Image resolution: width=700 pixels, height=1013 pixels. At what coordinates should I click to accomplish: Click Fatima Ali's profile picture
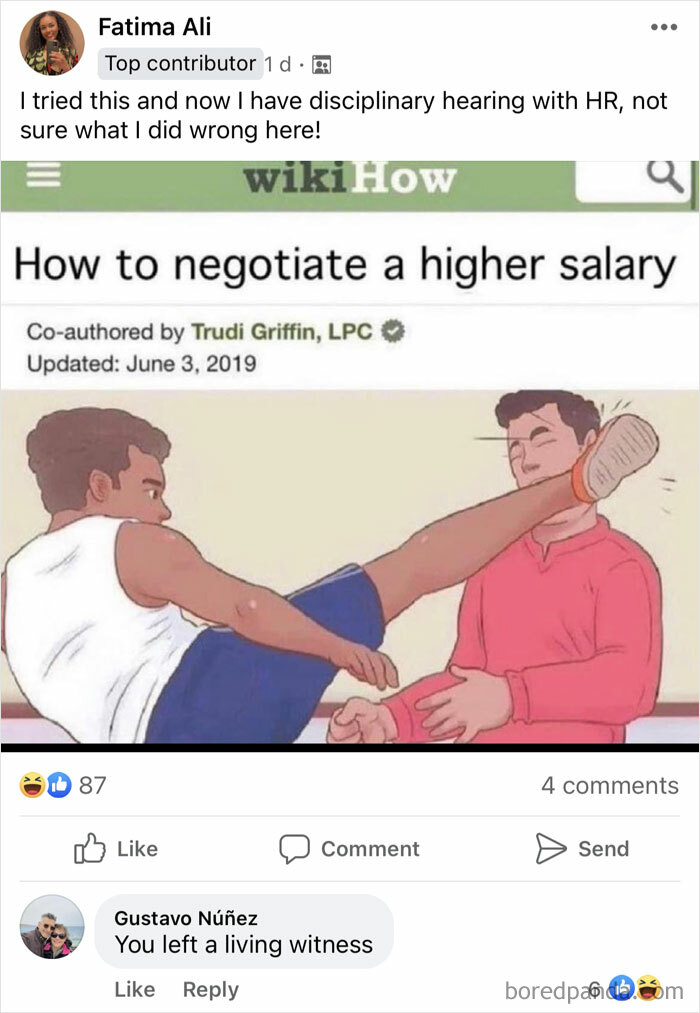tap(52, 43)
